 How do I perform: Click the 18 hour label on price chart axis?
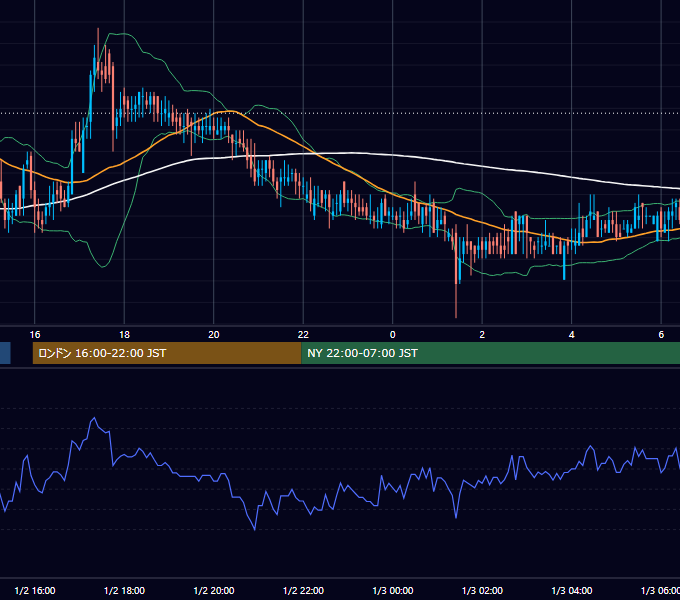point(124,335)
